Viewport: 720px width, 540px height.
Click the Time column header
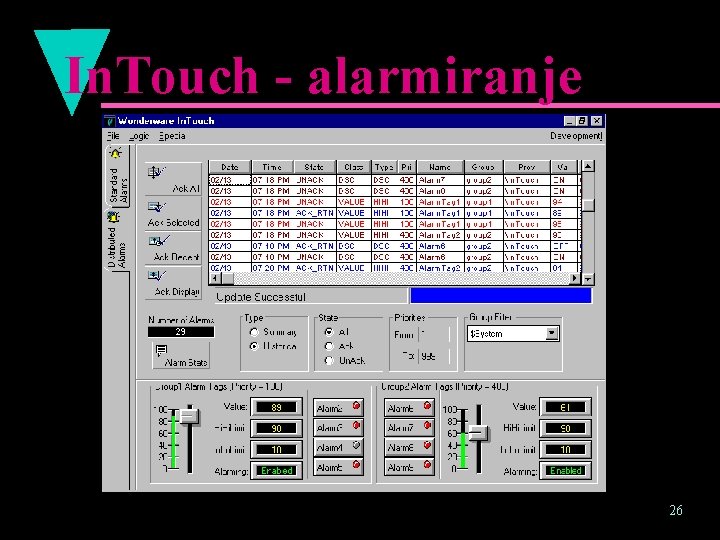coord(272,167)
